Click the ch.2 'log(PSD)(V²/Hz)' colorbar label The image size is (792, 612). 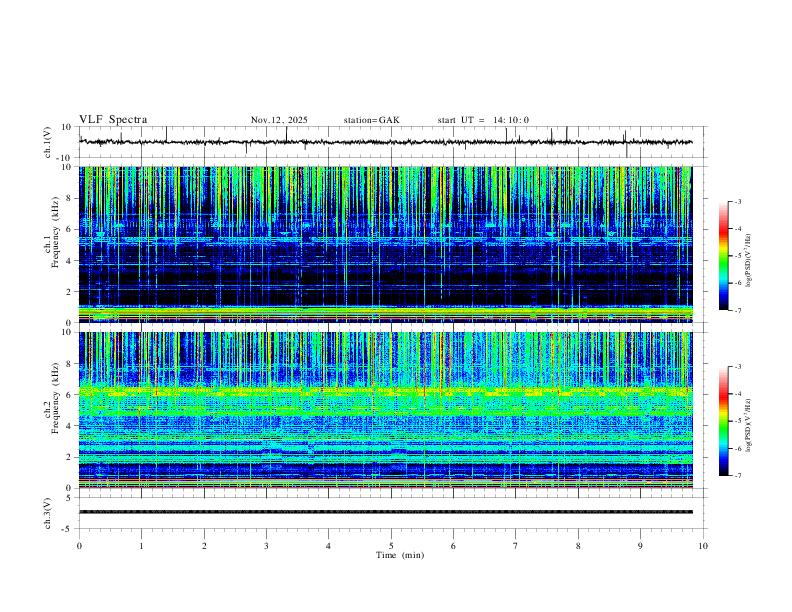(748, 425)
